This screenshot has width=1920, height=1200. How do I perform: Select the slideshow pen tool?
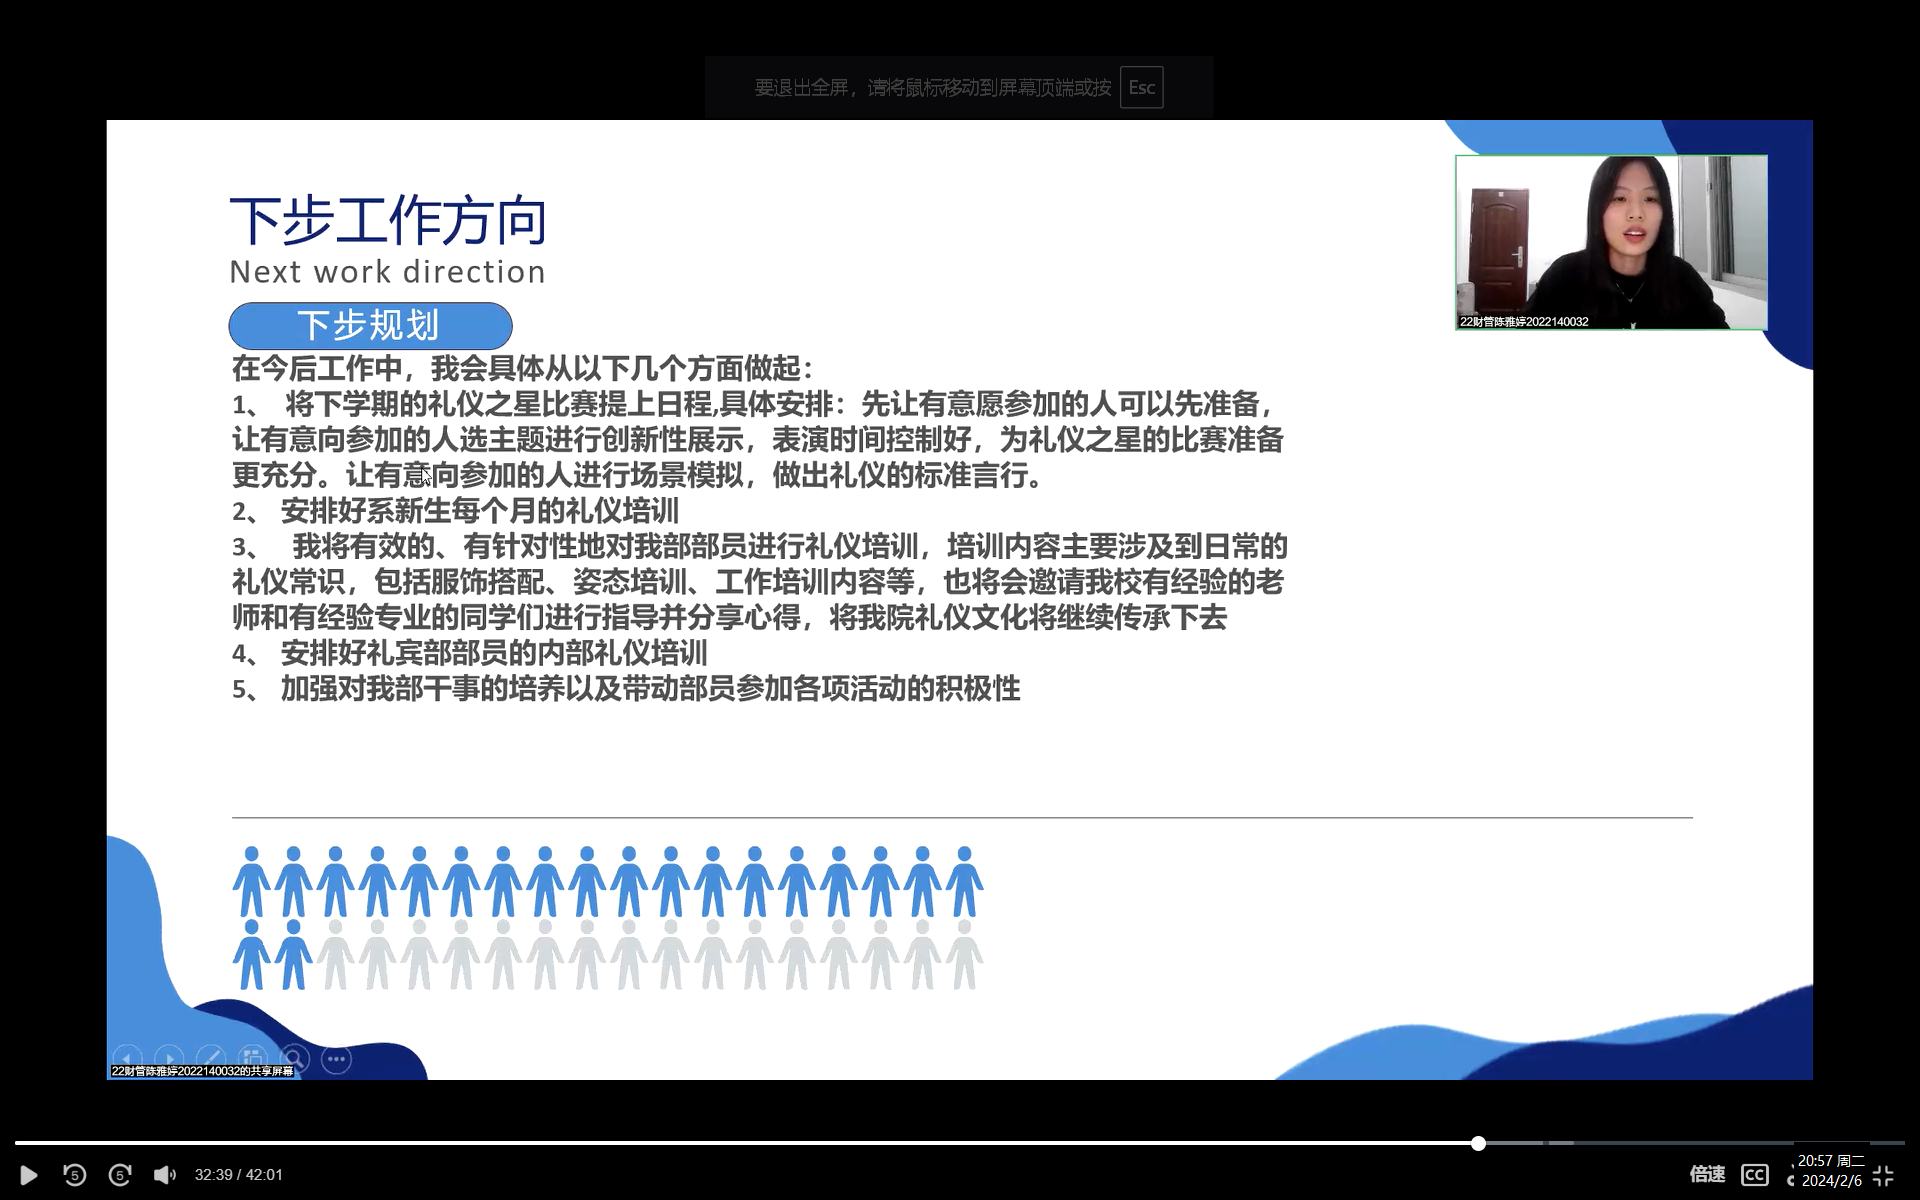(211, 1058)
